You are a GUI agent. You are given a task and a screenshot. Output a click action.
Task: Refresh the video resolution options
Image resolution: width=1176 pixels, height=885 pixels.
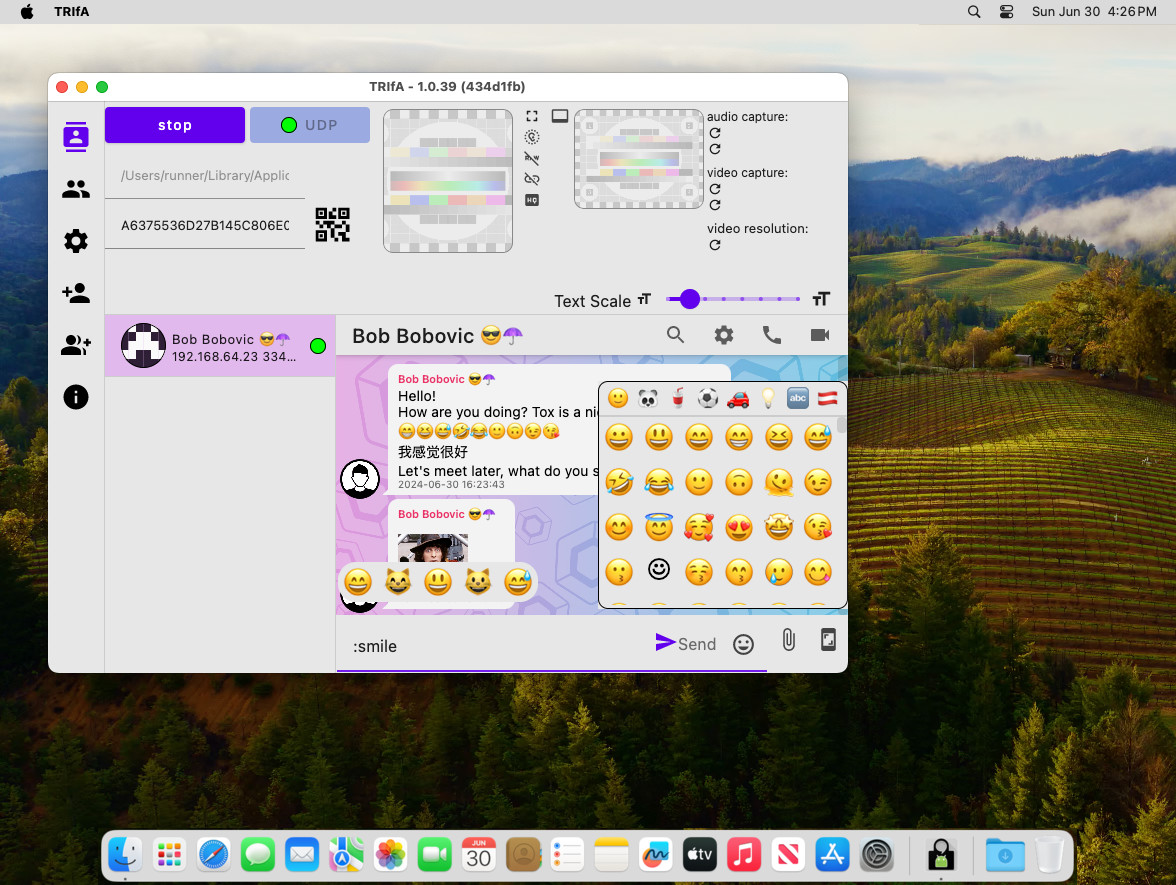(x=715, y=245)
